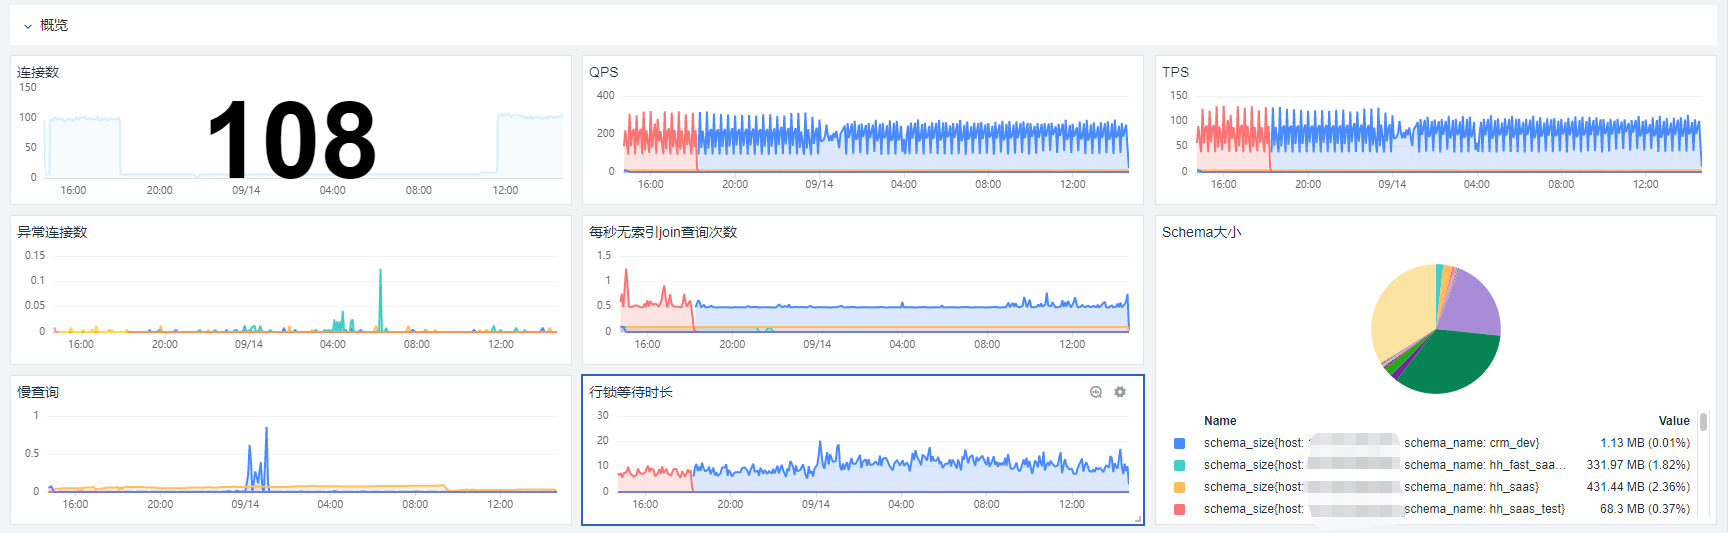Click the blue crm_dev legend color swatch
1728x533 pixels.
click(1179, 443)
